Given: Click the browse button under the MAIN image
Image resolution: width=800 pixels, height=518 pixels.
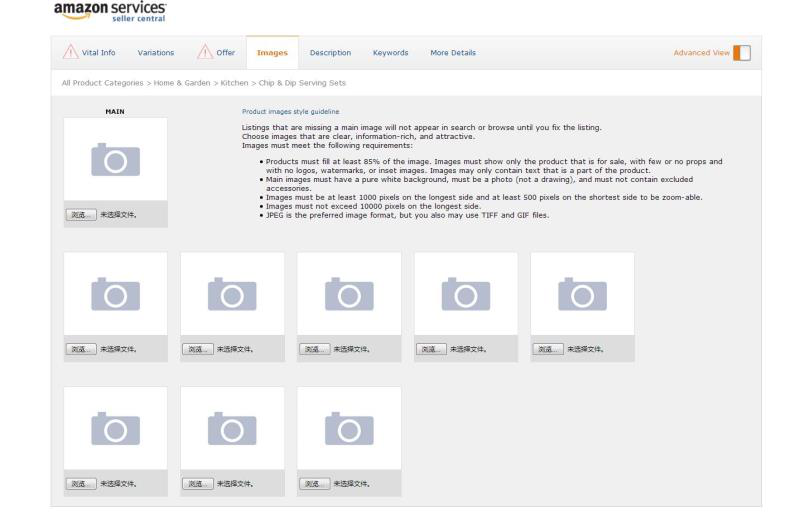Looking at the screenshot, I should point(81,215).
